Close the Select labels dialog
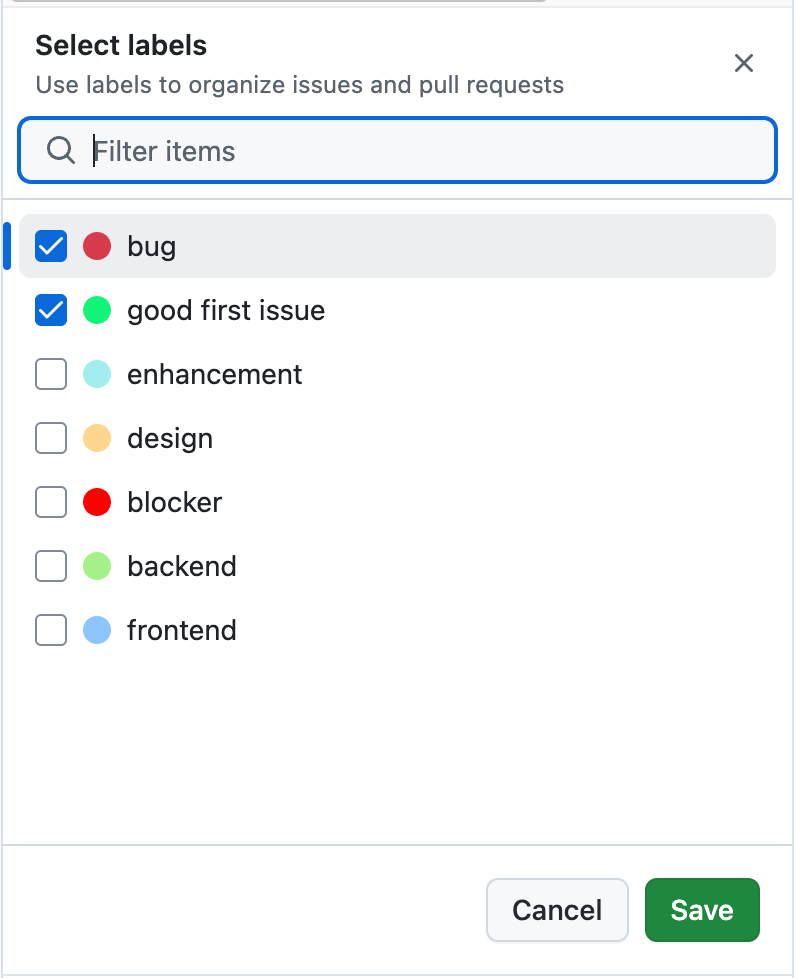 [744, 64]
